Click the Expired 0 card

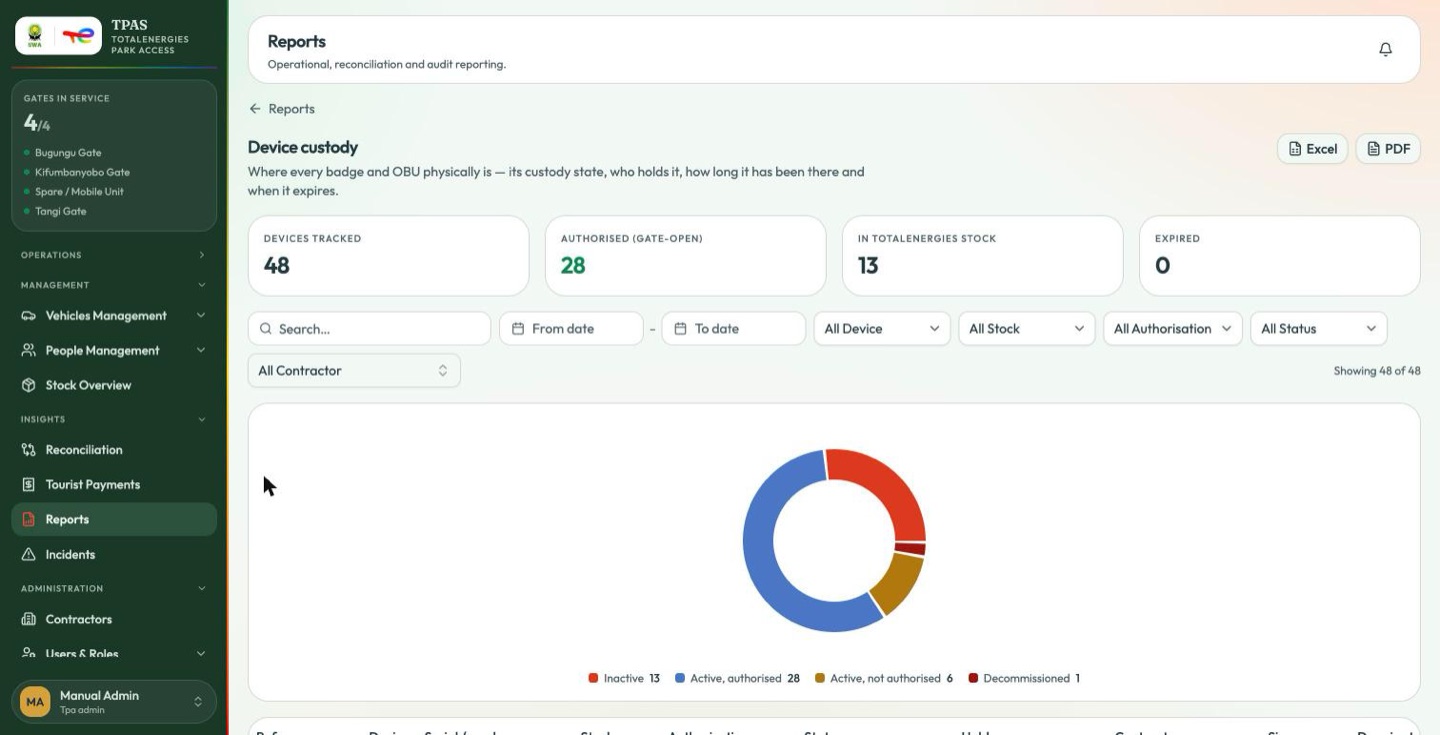[x=1279, y=256]
